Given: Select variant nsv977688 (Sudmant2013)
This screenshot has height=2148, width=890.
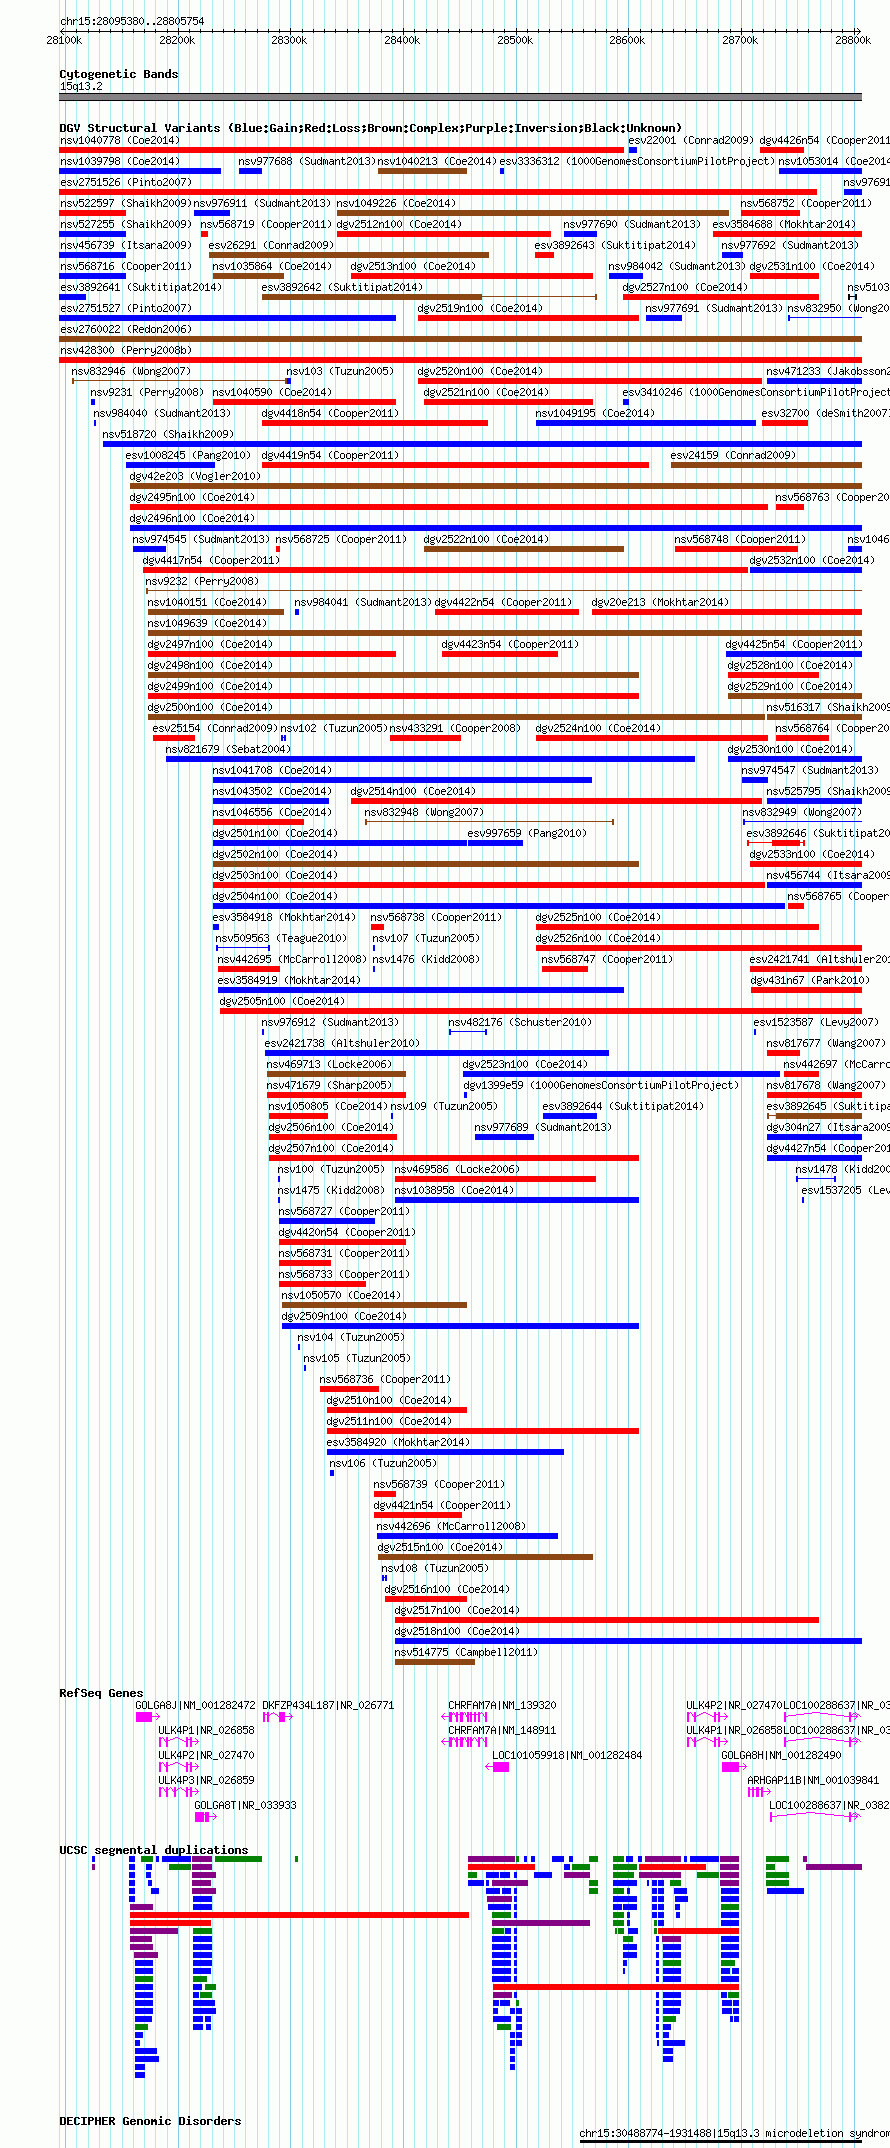Looking at the screenshot, I should 250,171.
